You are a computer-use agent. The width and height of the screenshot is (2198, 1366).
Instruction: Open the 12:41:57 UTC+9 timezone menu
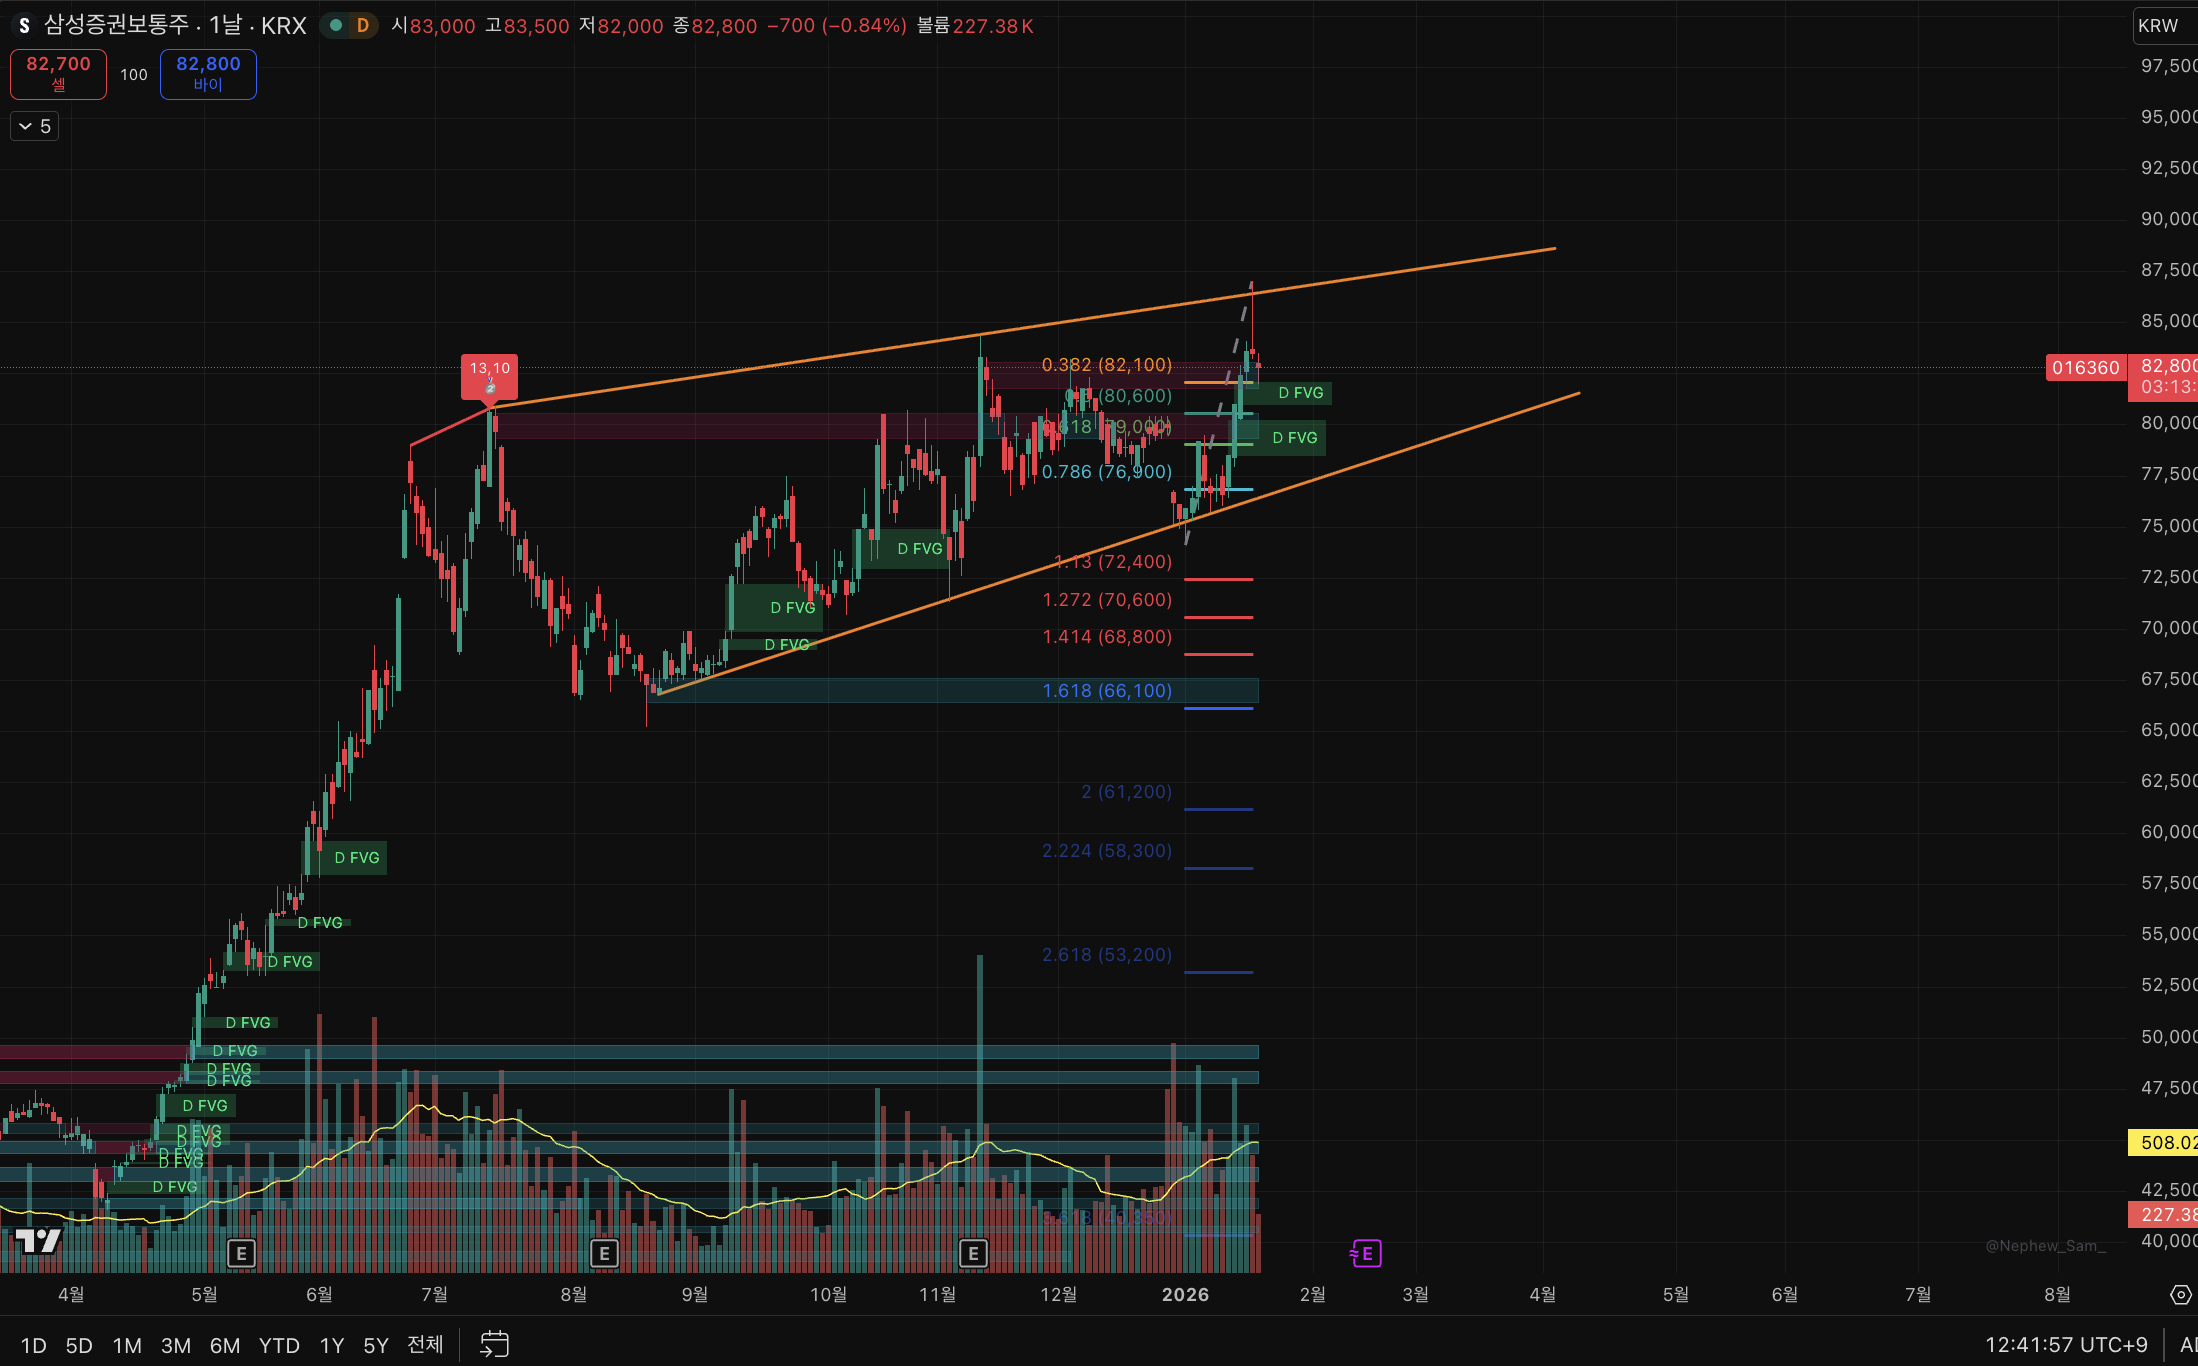coord(2065,1345)
